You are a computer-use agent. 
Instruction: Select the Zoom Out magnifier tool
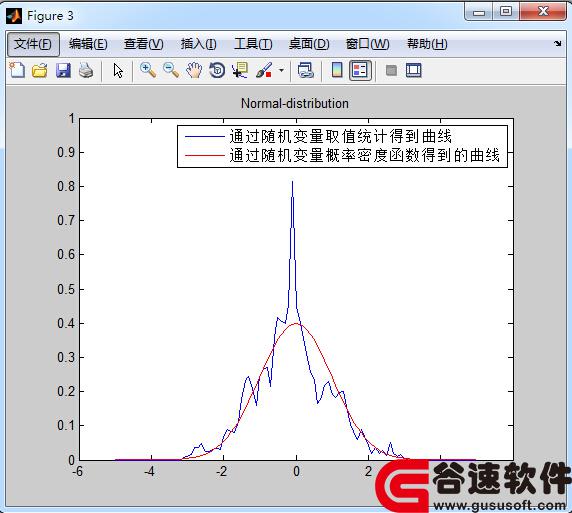pos(171,70)
